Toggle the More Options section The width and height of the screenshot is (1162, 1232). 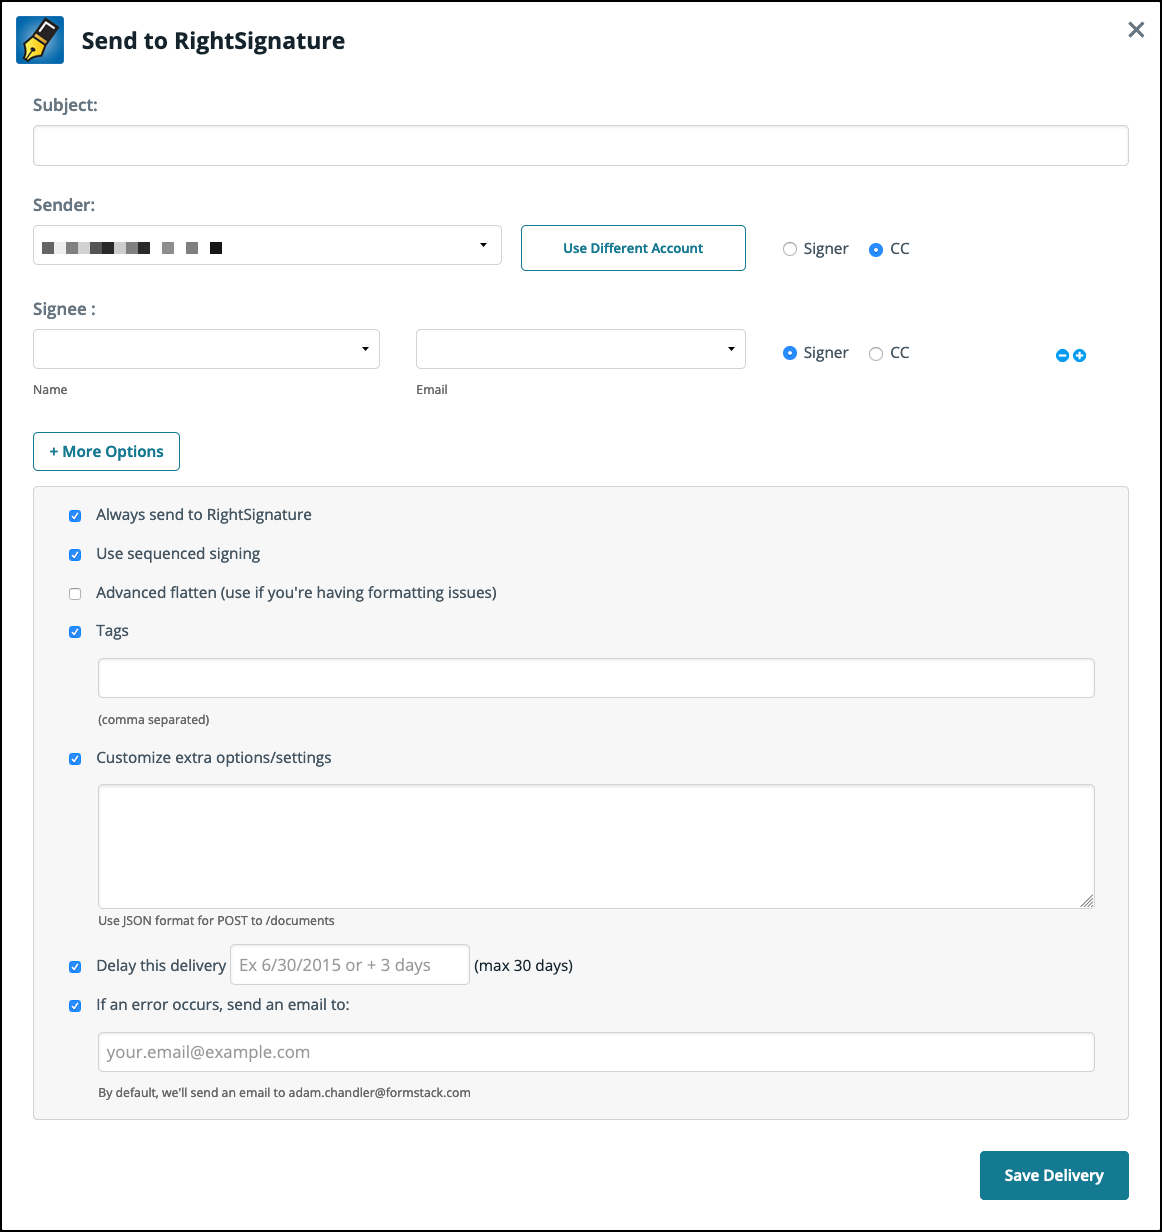pos(106,451)
